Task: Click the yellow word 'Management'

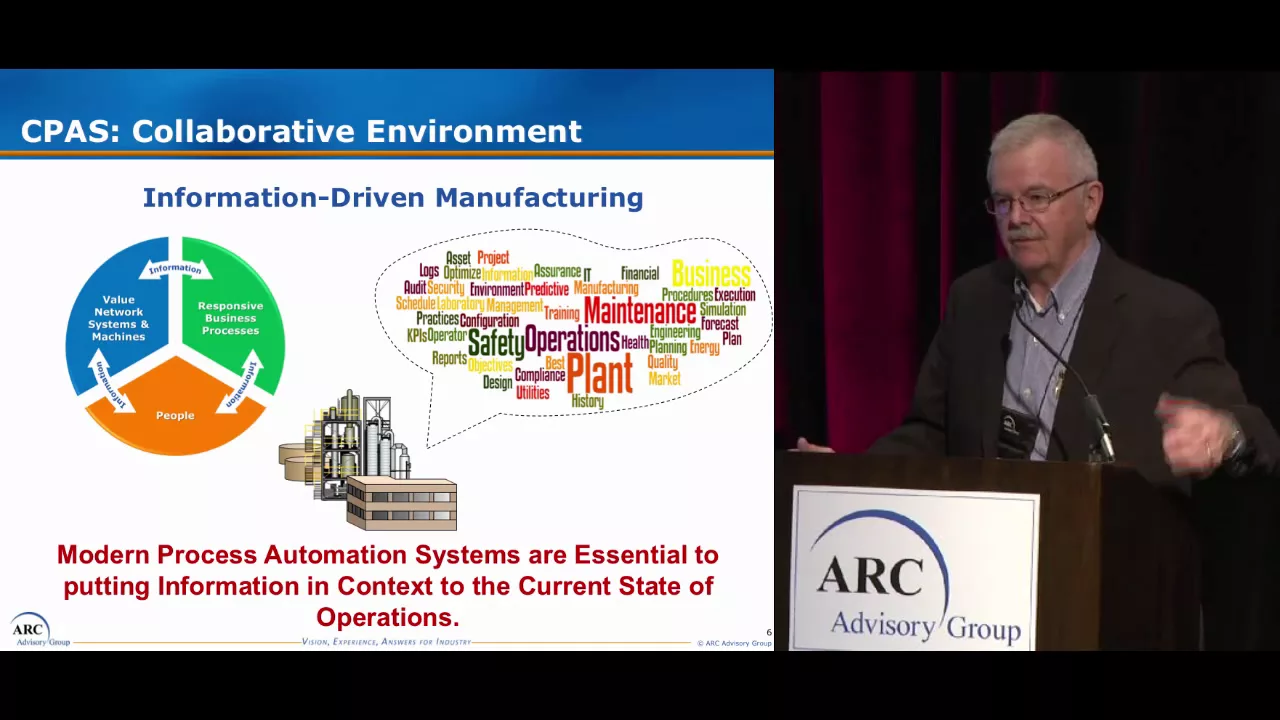Action: pos(514,305)
